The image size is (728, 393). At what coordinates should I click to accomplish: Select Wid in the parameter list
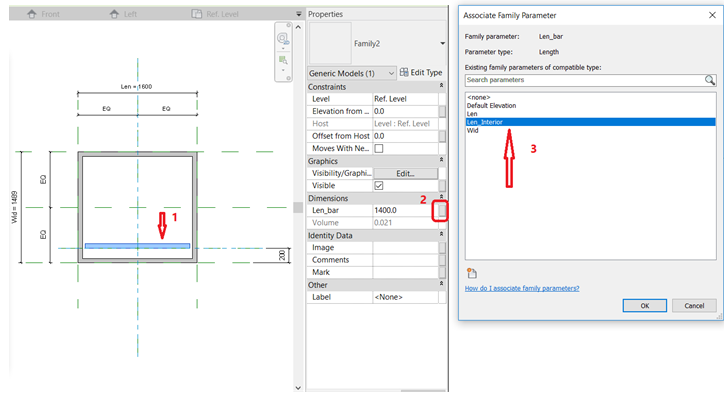(590, 131)
